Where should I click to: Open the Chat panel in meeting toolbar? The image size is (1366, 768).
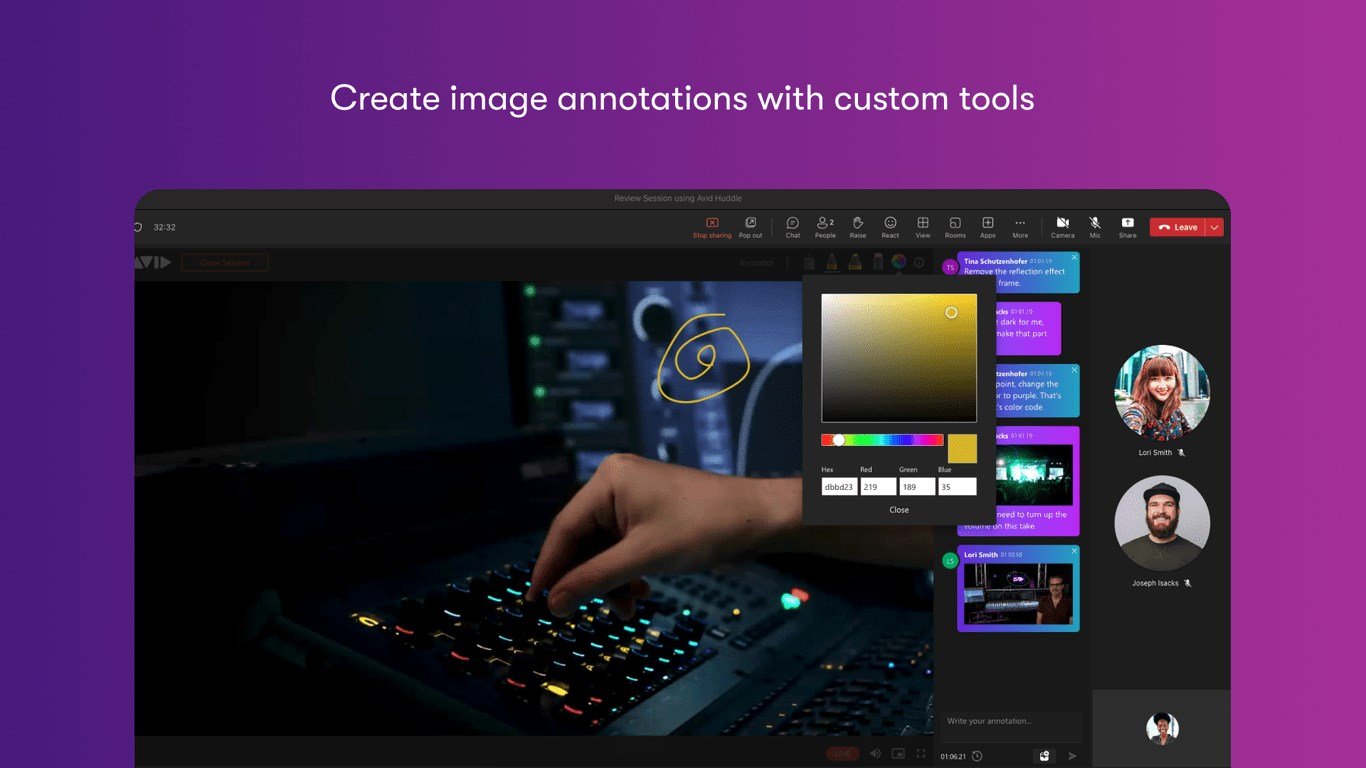[x=792, y=227]
